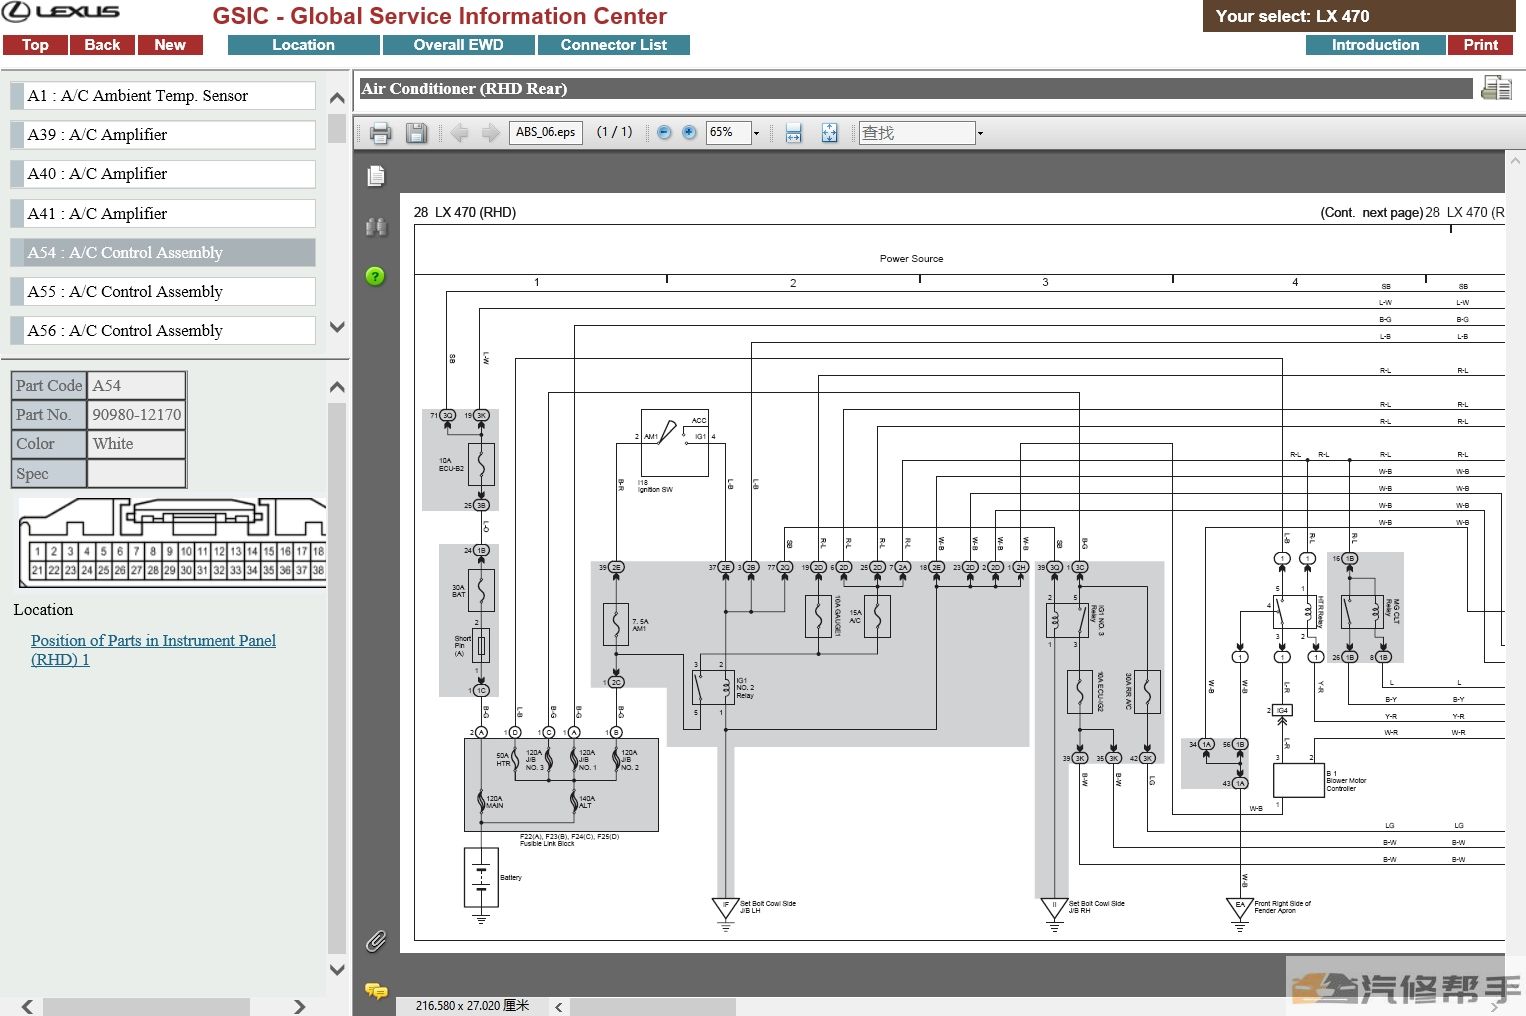Click Part Code value A54
The width and height of the screenshot is (1526, 1016).
pos(137,385)
